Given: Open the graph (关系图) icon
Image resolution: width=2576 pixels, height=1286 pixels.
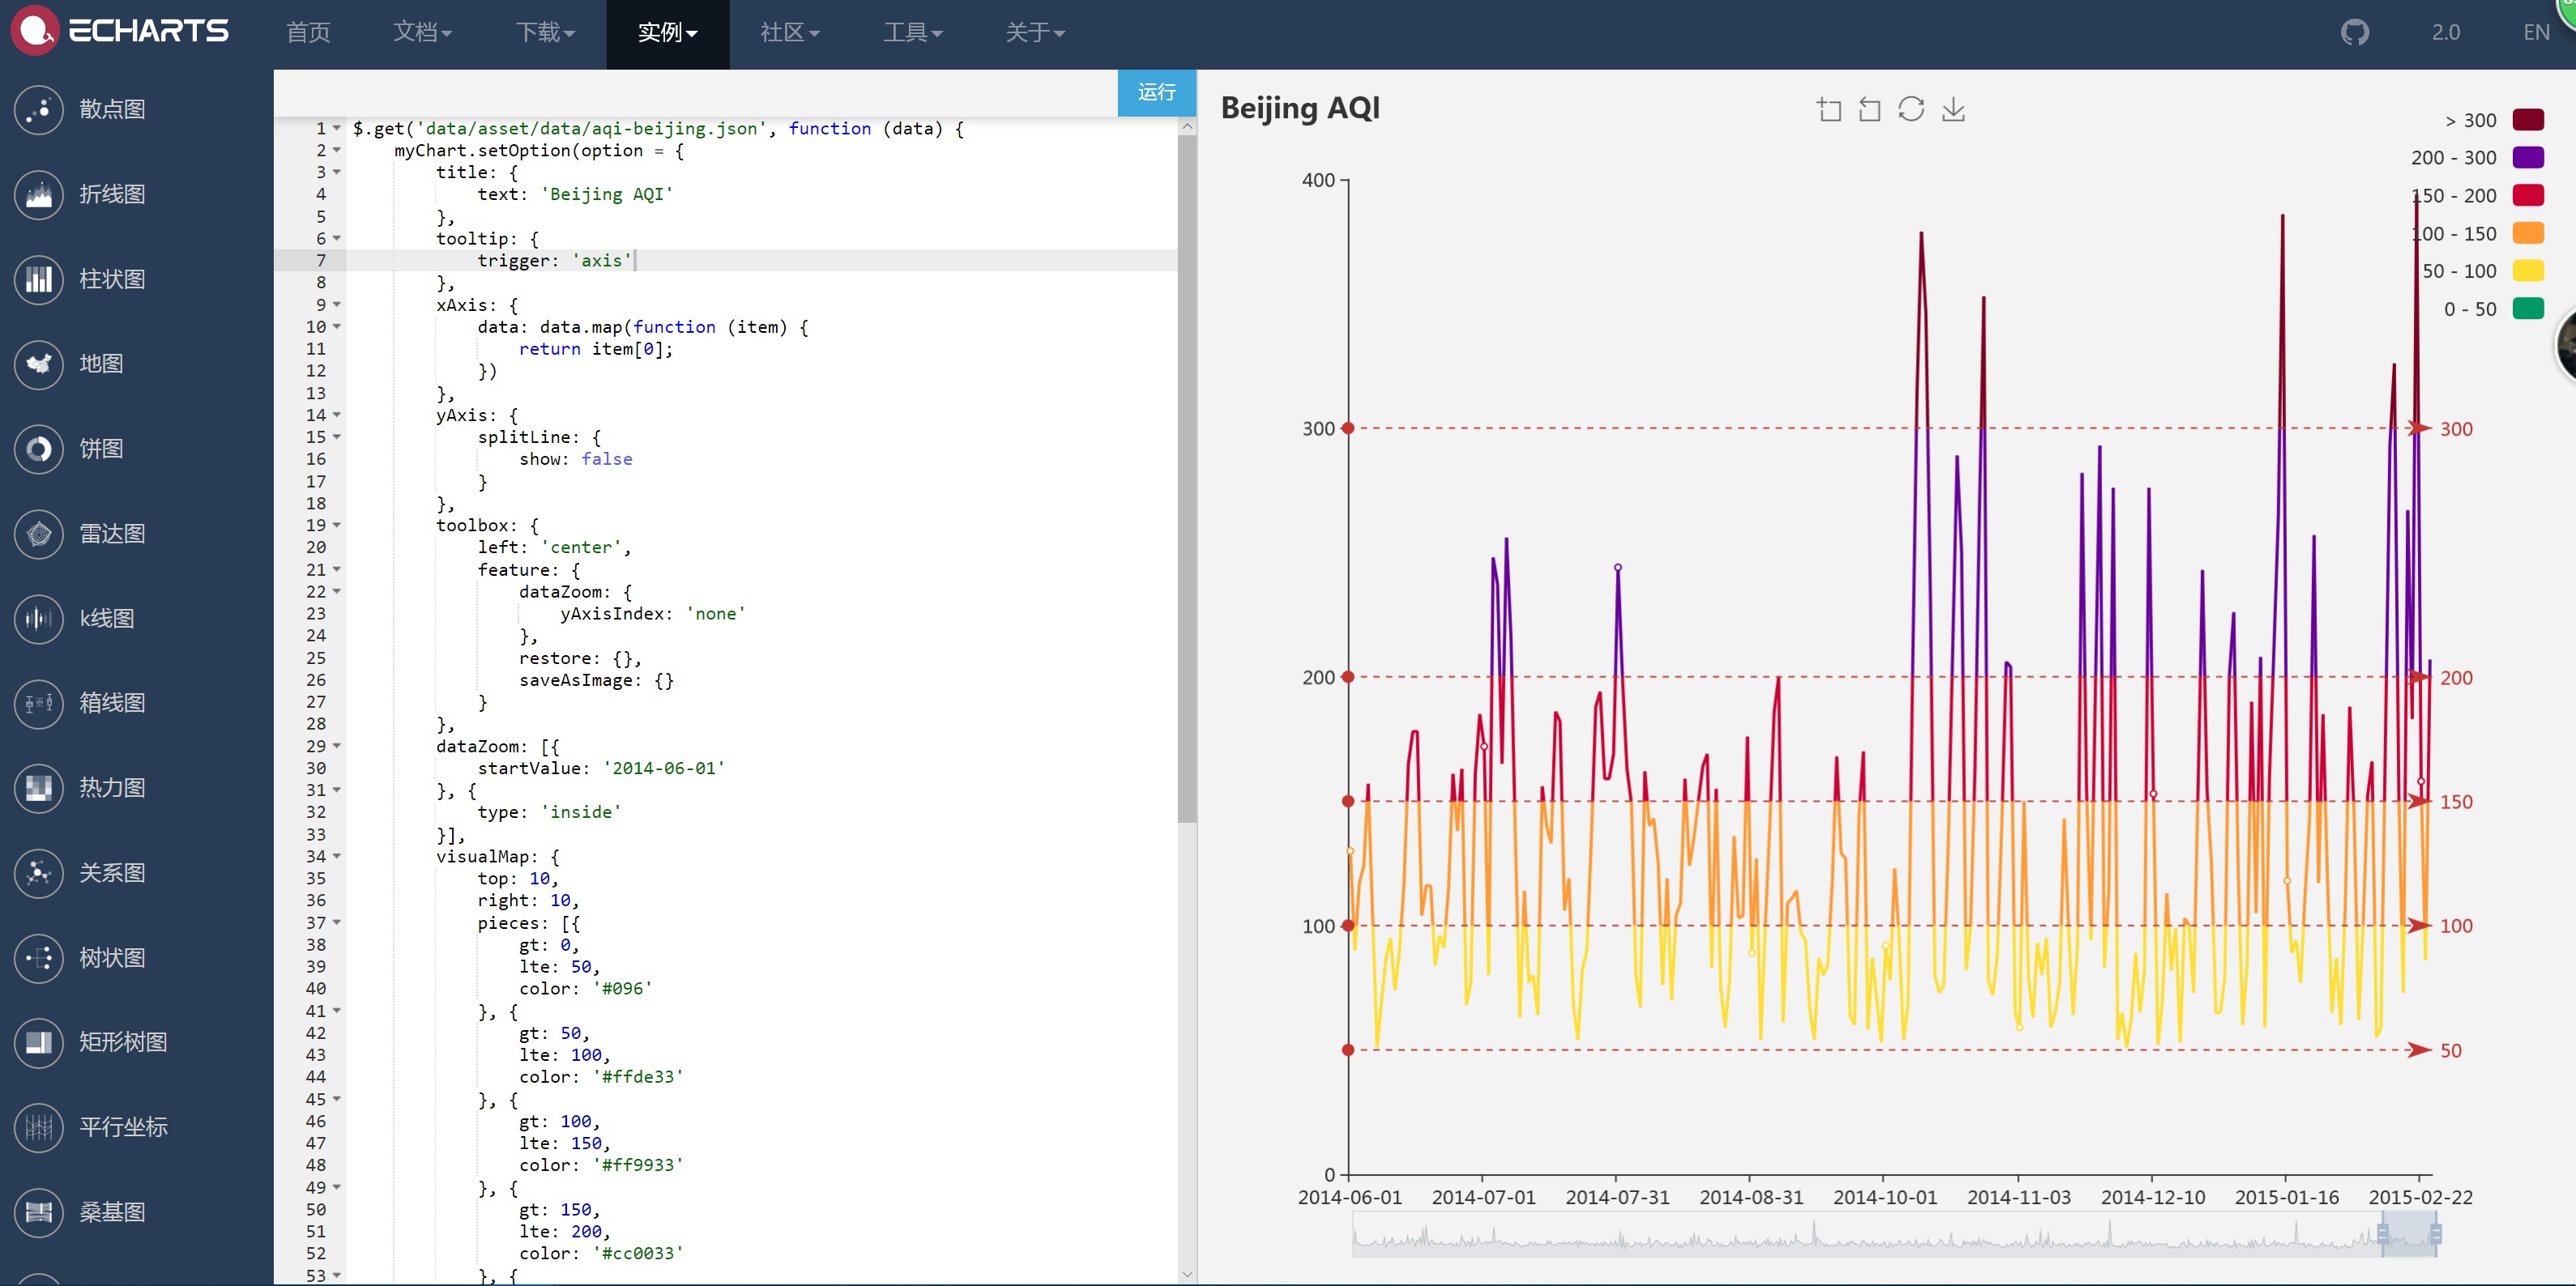Looking at the screenshot, I should point(39,873).
